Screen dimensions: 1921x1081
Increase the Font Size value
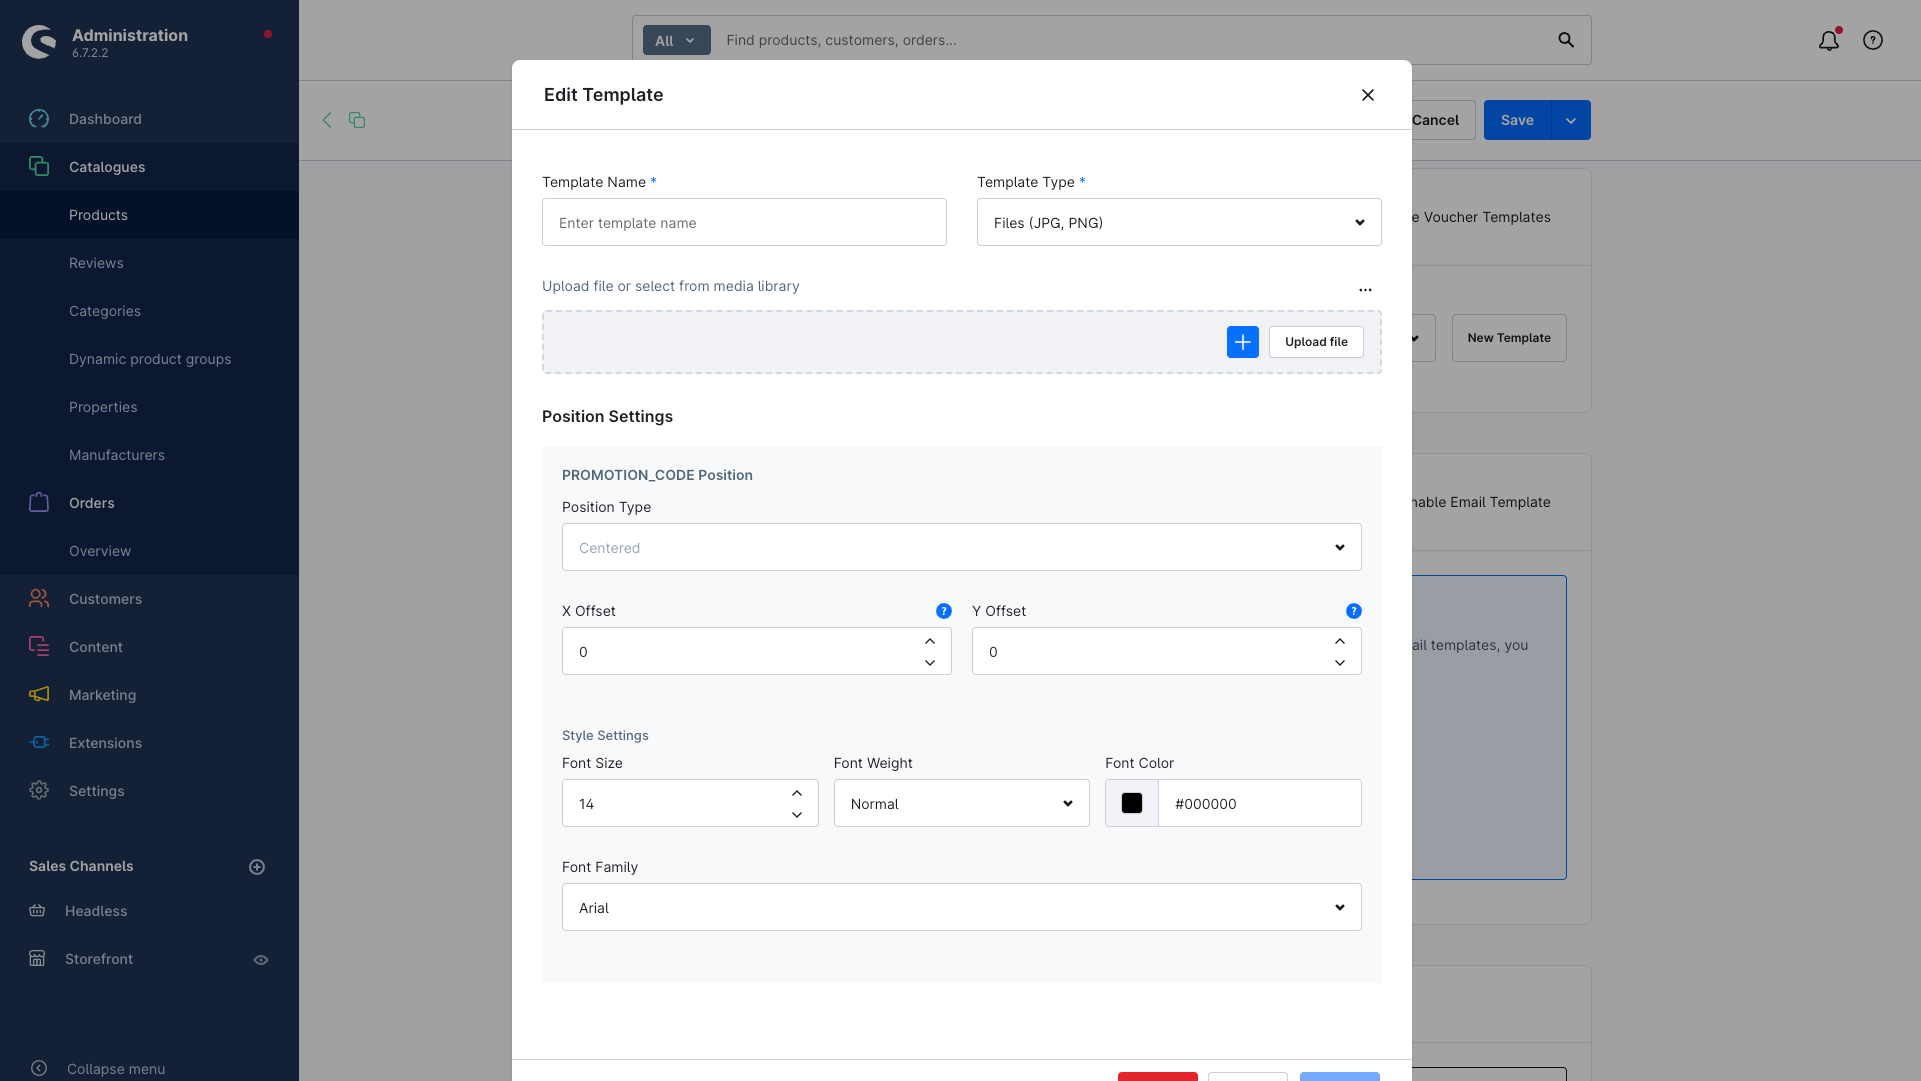(x=797, y=793)
